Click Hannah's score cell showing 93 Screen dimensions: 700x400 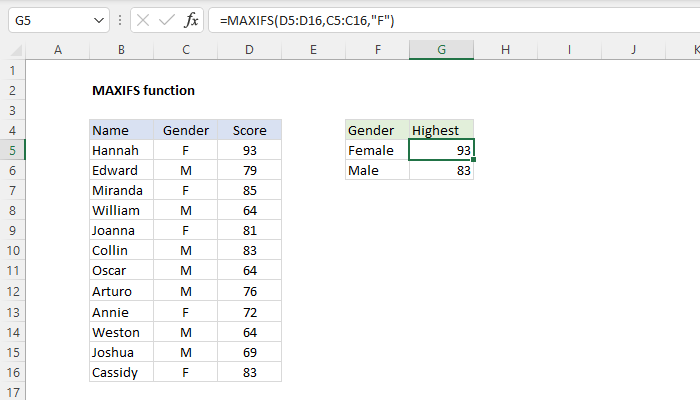(x=250, y=150)
